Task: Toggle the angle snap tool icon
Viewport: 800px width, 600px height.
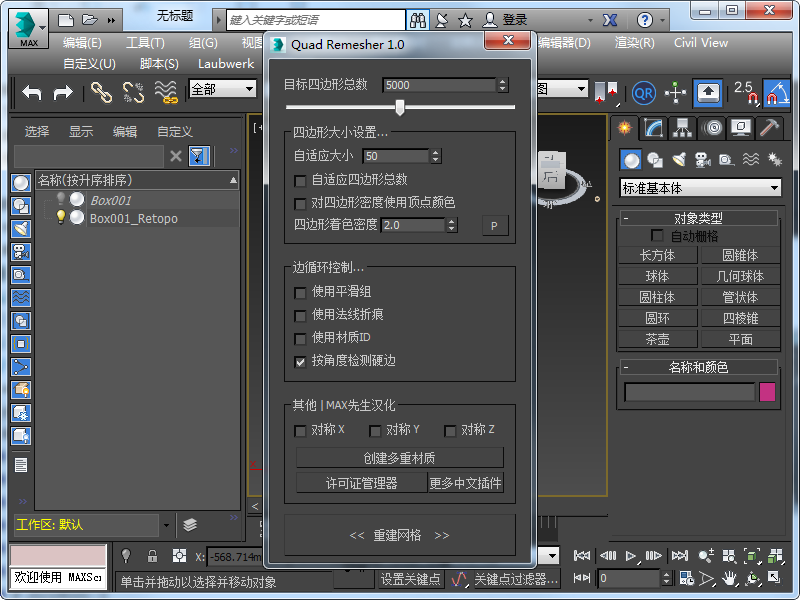Action: [776, 93]
